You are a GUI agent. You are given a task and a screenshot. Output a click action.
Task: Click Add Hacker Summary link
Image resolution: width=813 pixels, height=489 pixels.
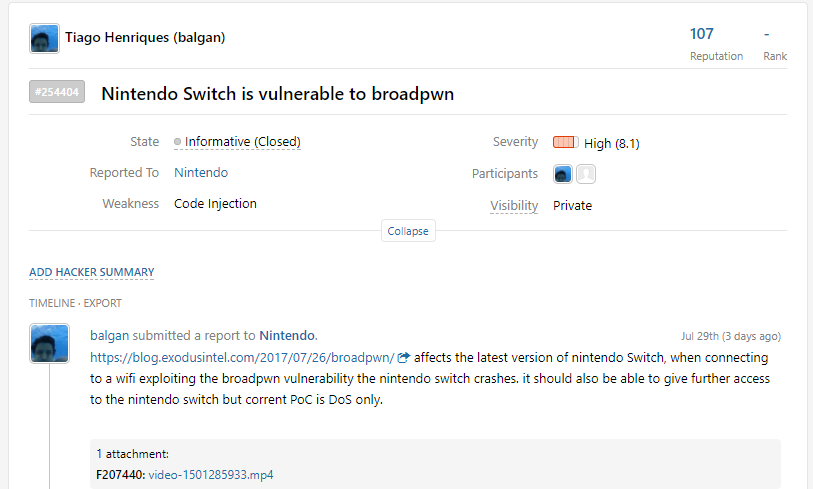coord(92,272)
